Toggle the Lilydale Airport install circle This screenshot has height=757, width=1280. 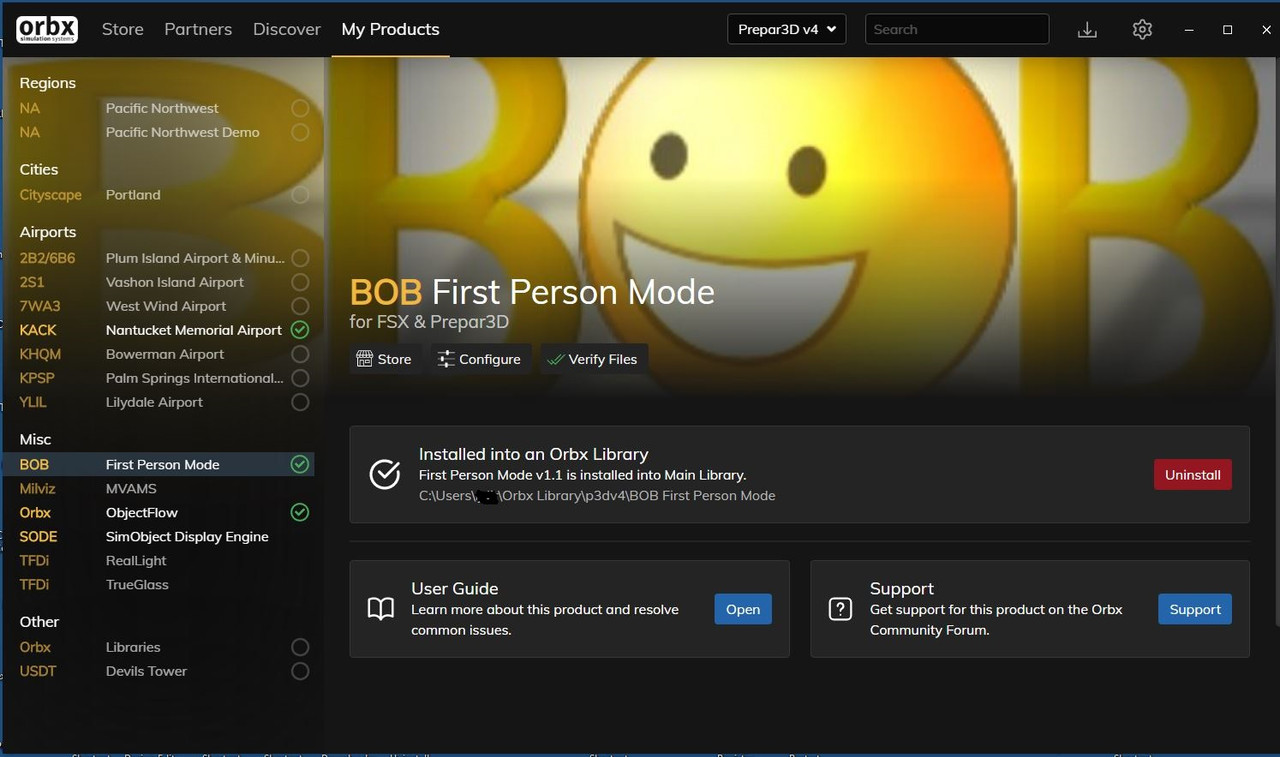tap(300, 402)
